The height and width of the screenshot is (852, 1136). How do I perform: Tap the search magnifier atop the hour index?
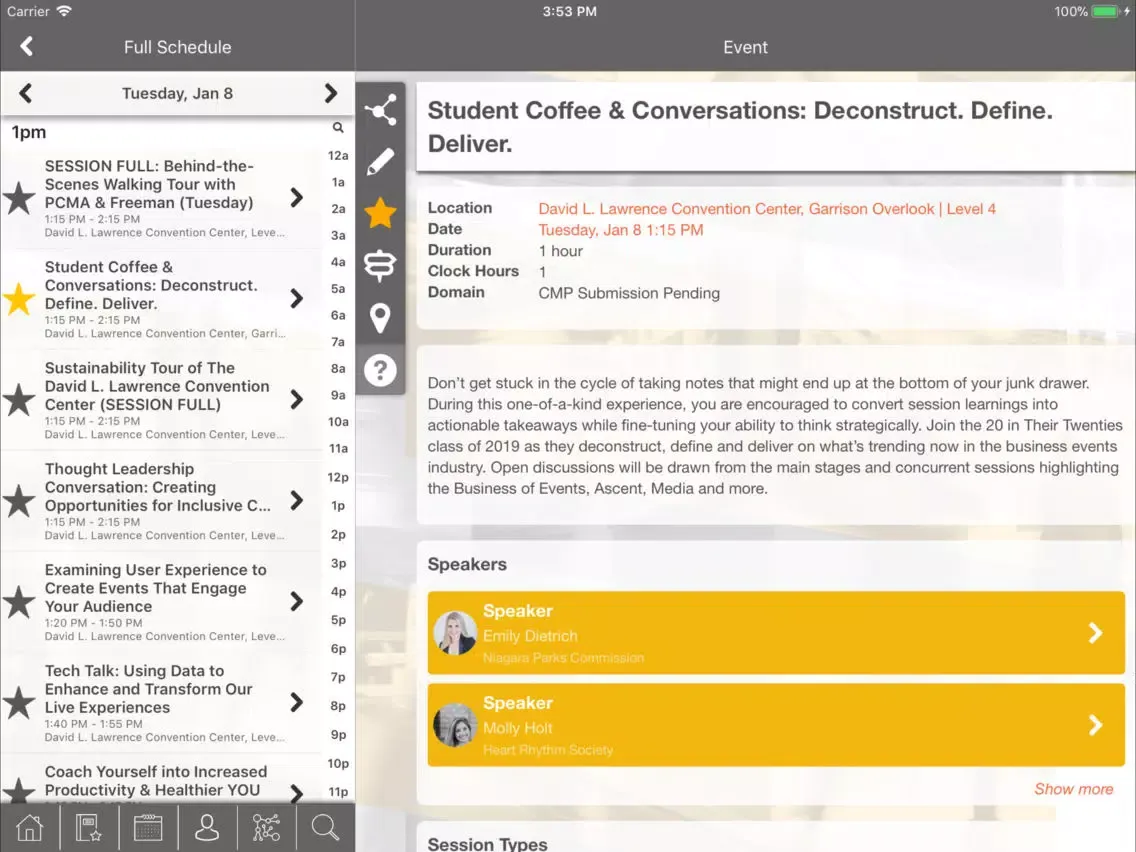[338, 128]
